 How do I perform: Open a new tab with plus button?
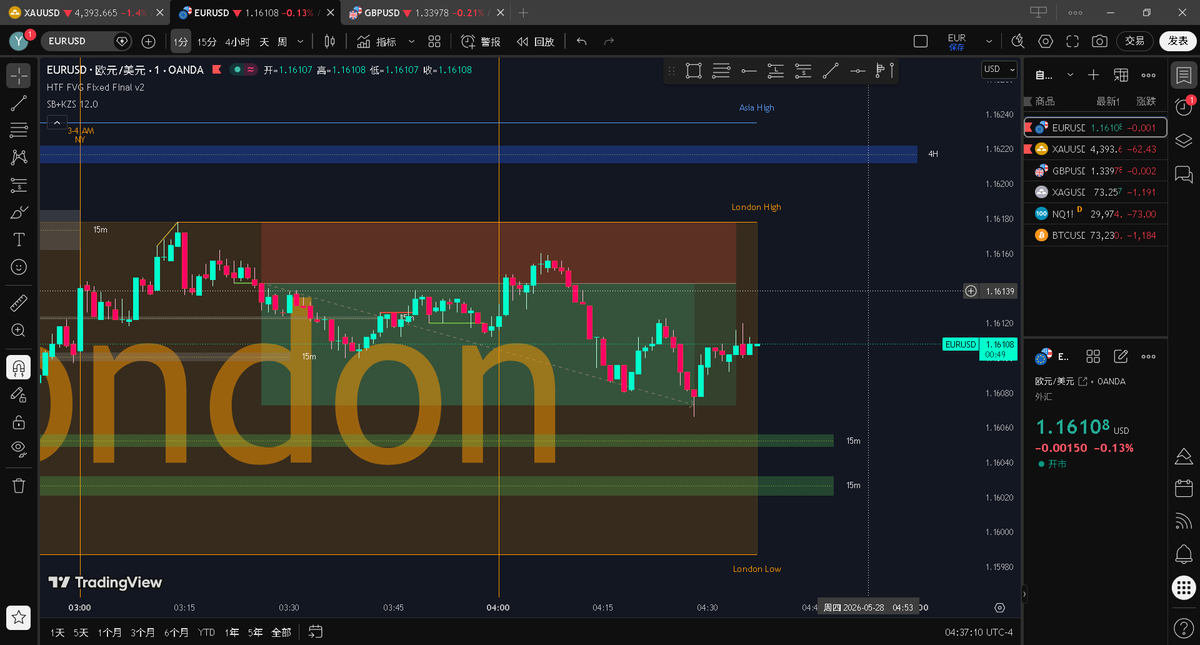click(x=523, y=12)
